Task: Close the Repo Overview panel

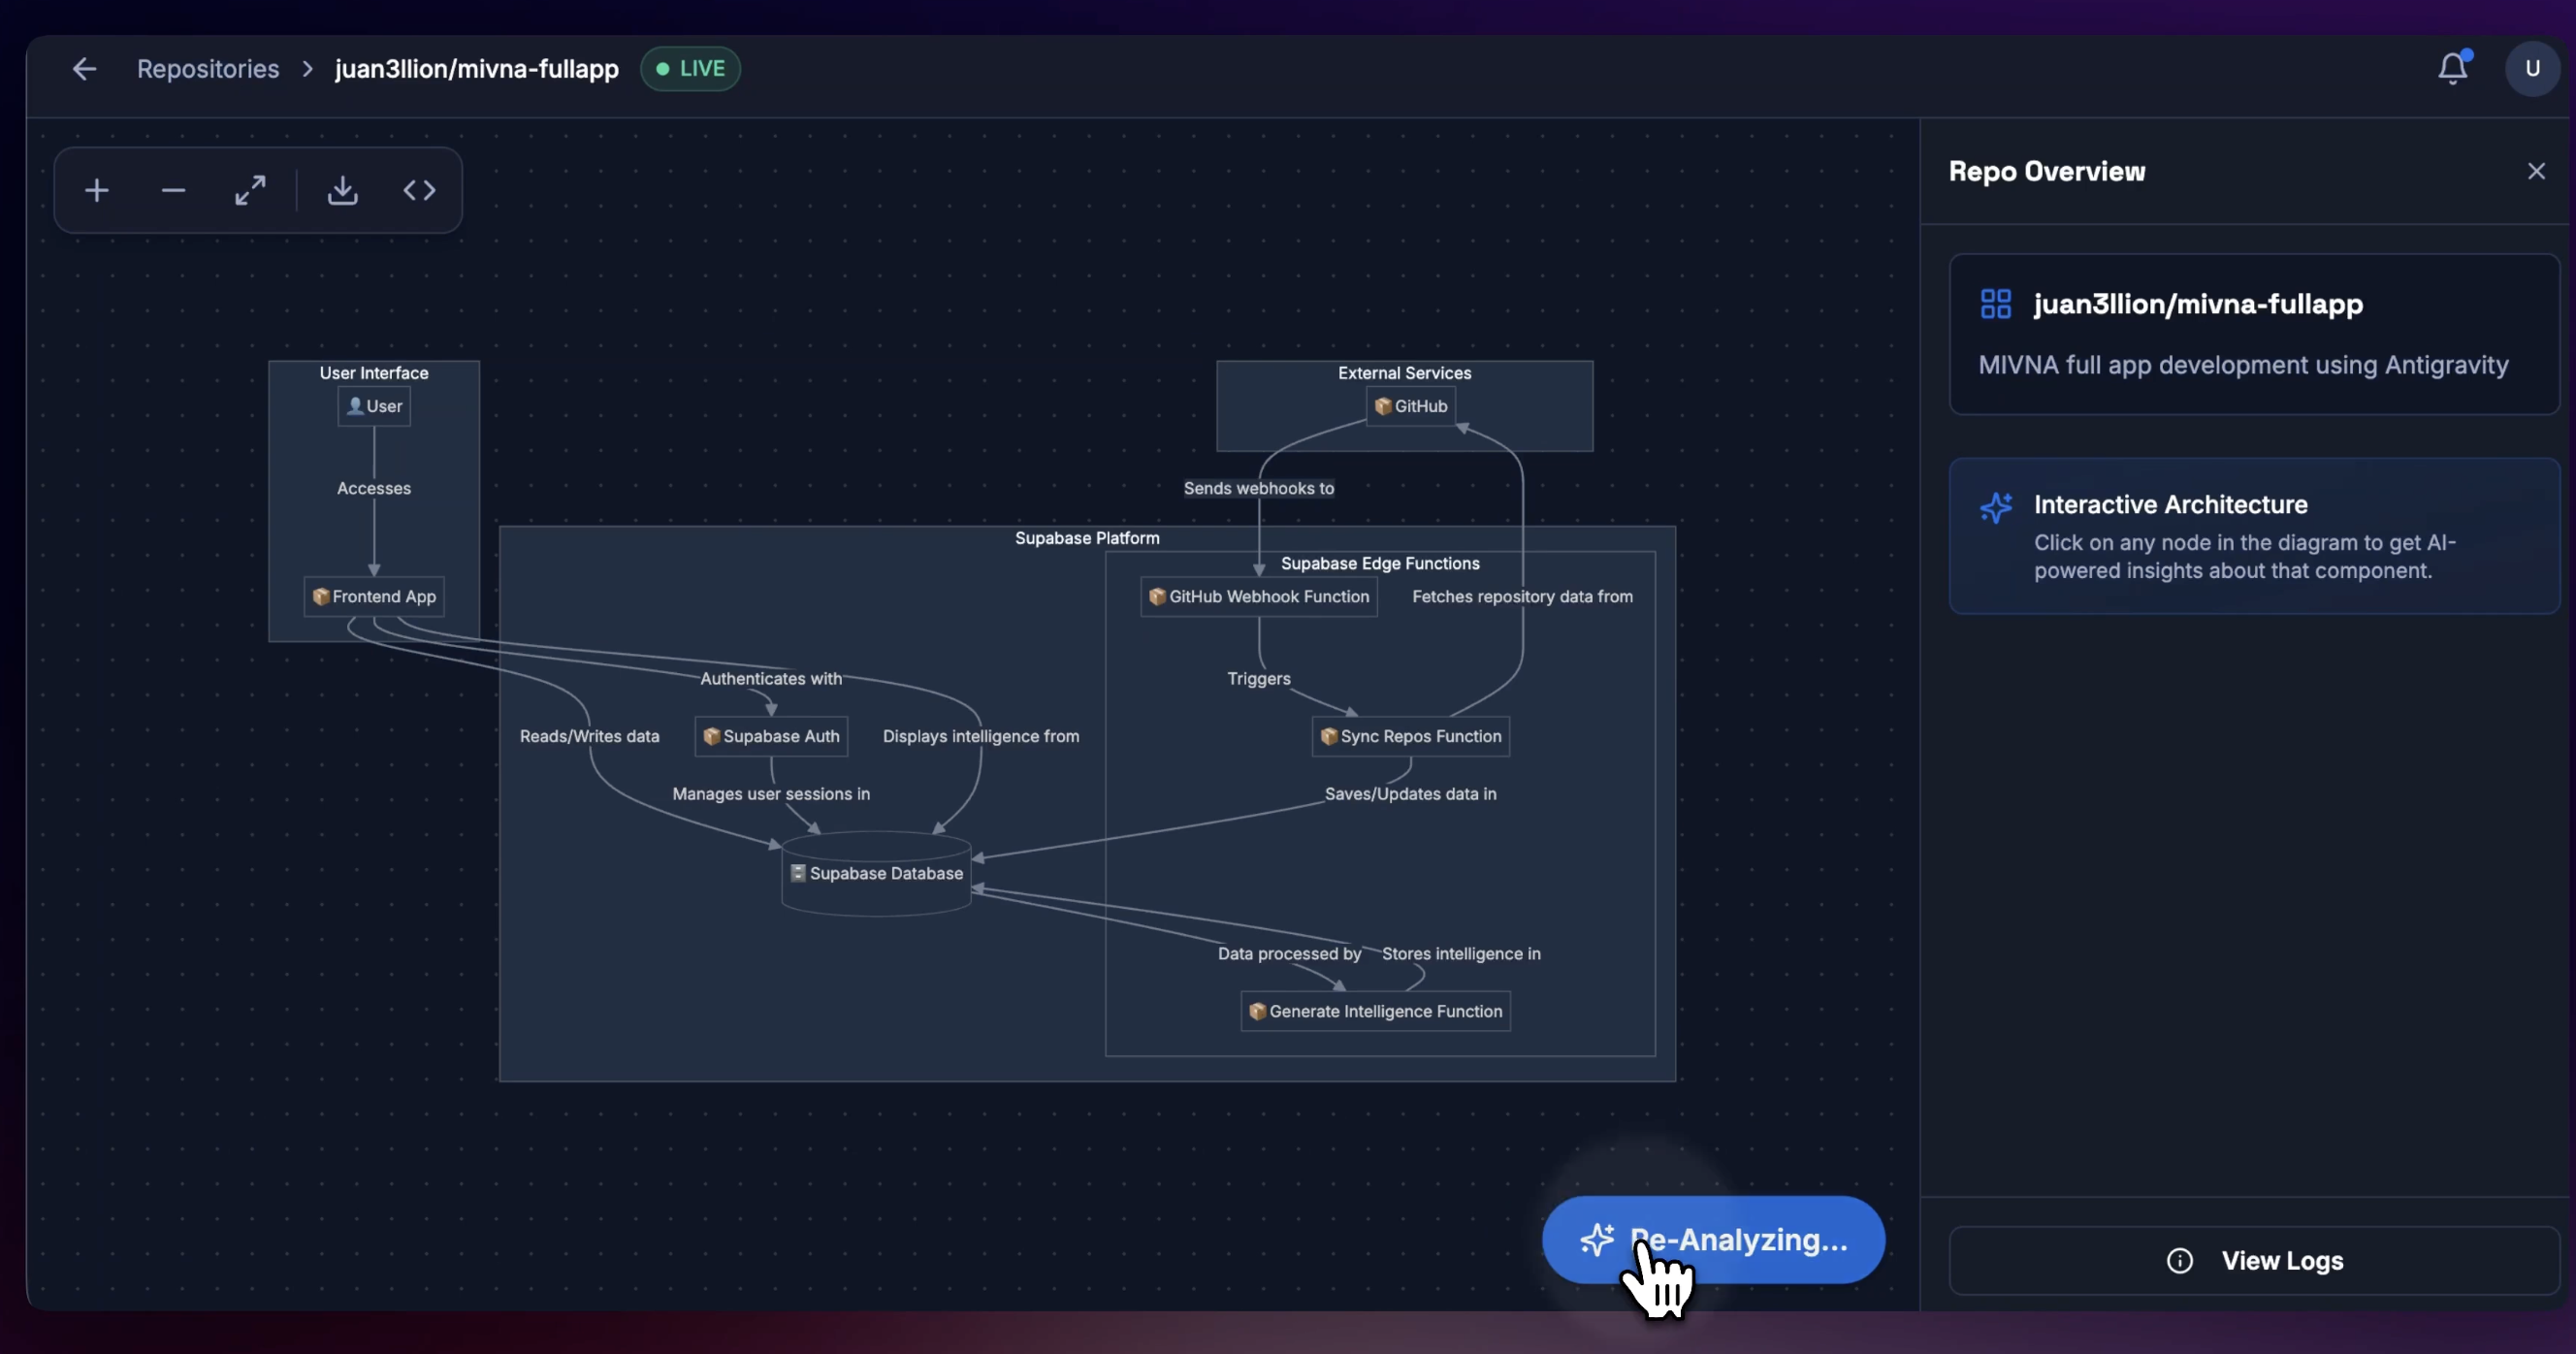Action: [2537, 170]
